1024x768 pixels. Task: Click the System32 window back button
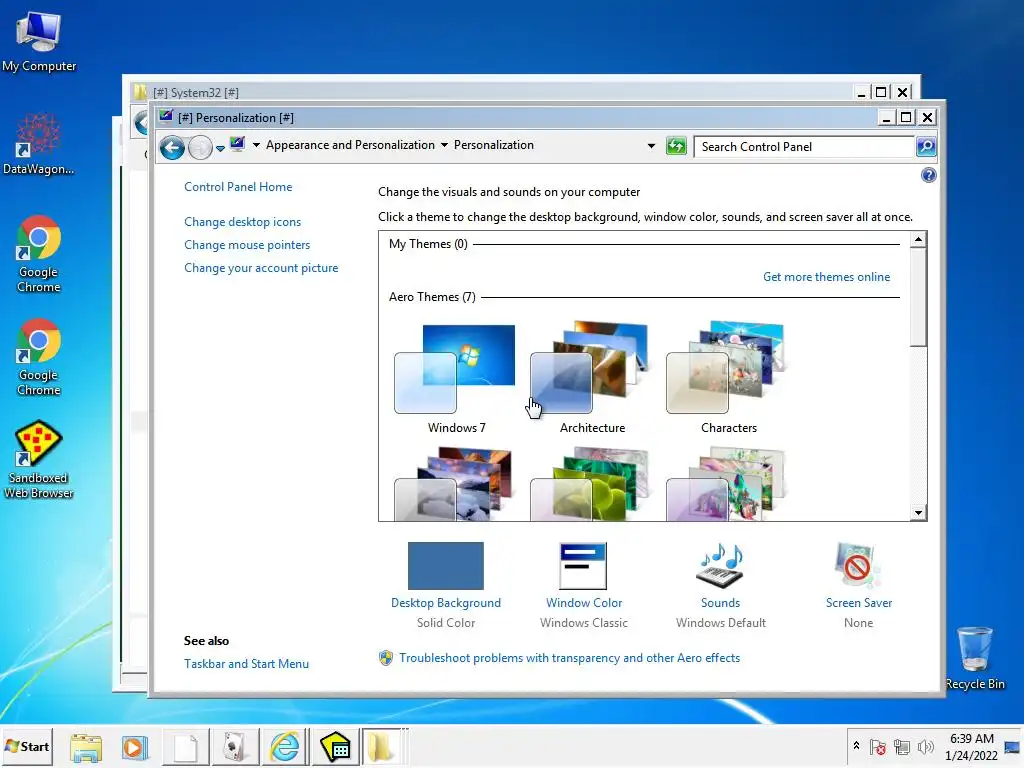[x=140, y=123]
